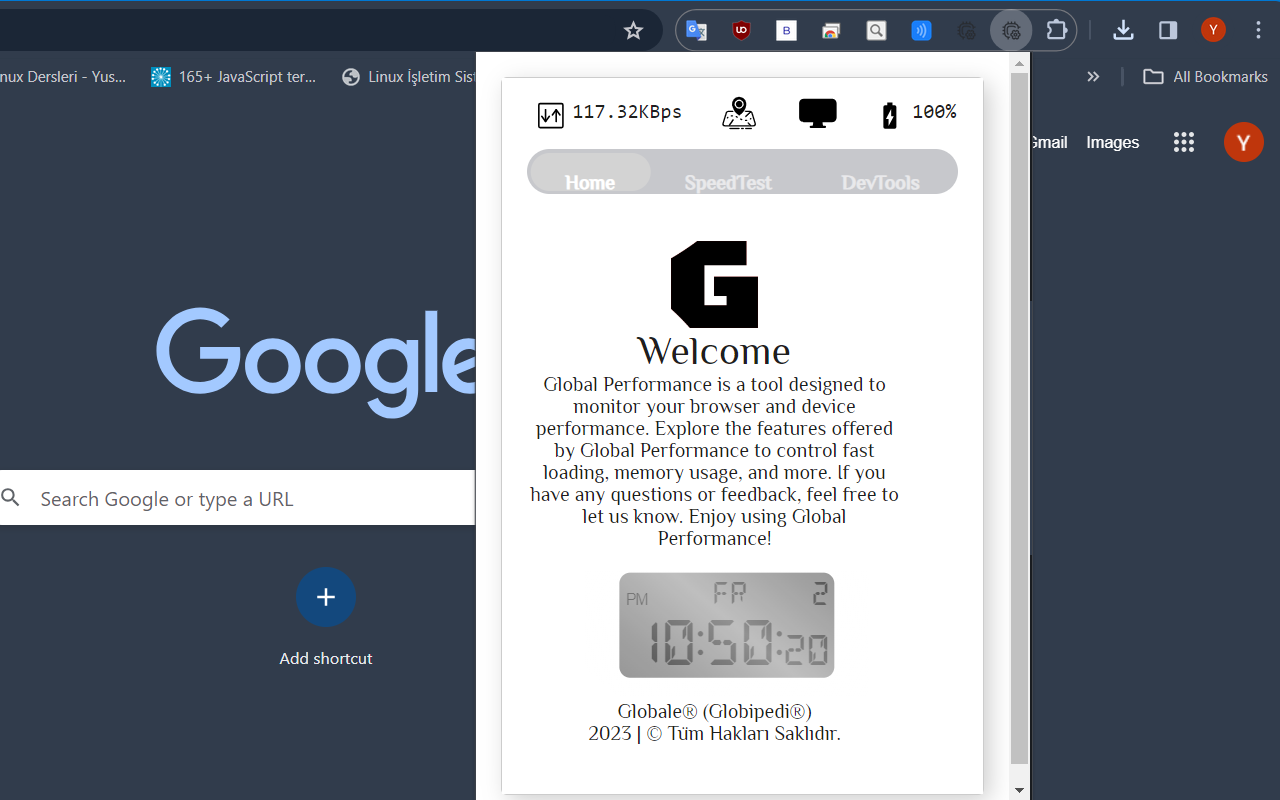Screen dimensions: 1280x800
Task: Click the network speed arrows icon
Action: [x=549, y=114]
